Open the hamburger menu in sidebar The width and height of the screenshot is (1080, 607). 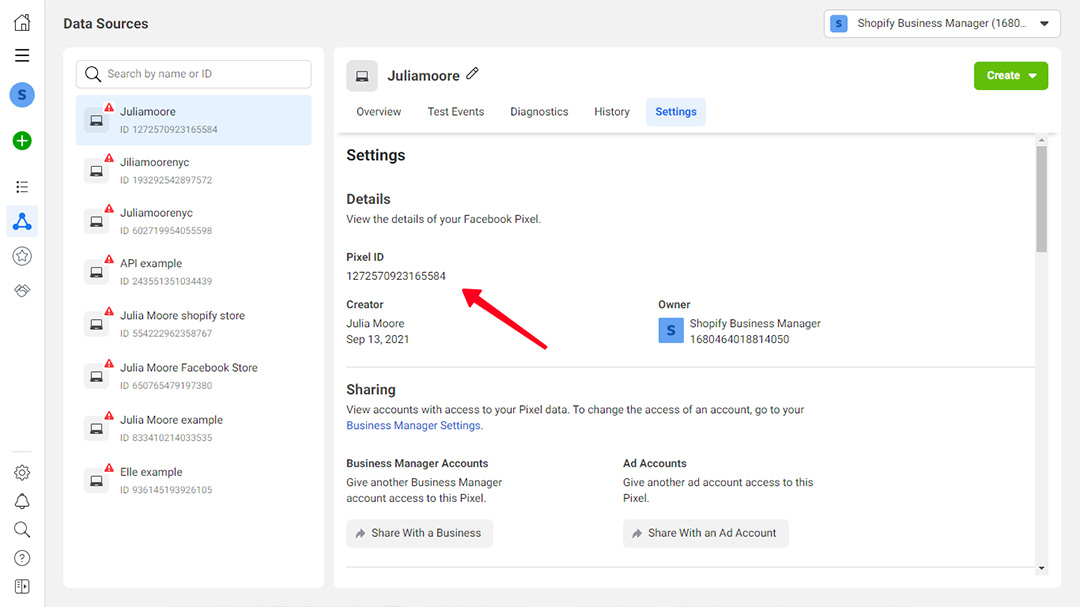click(22, 55)
